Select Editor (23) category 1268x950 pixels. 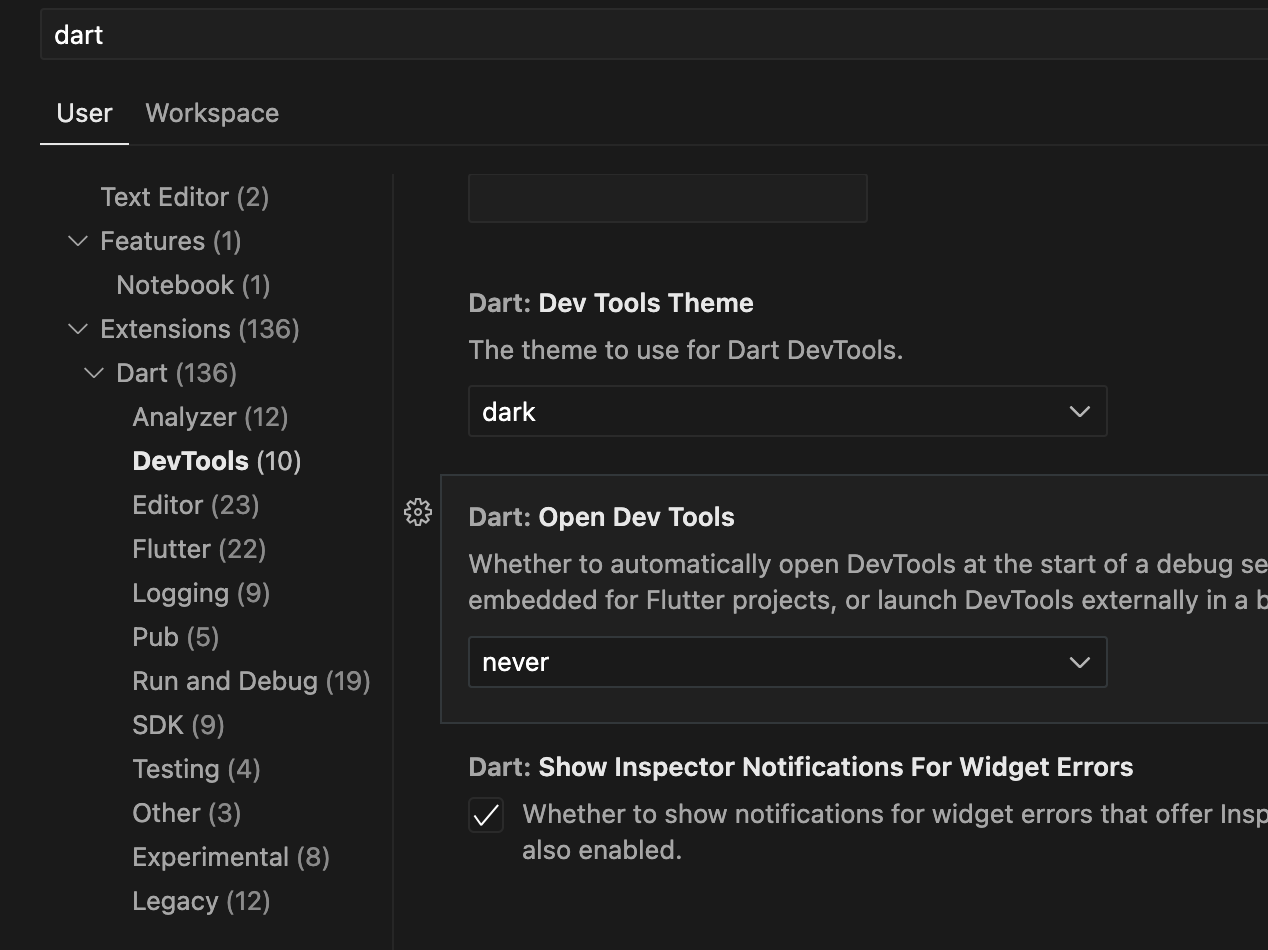196,505
